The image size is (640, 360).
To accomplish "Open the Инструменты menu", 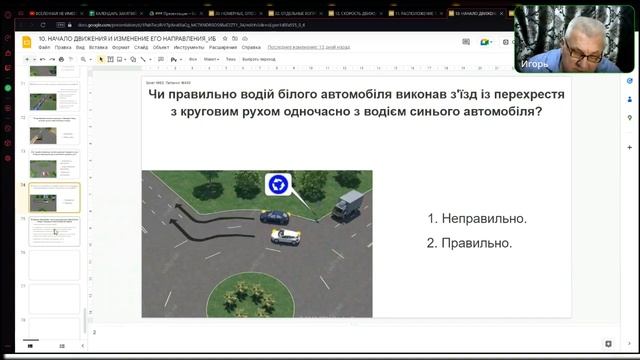I will click(x=189, y=47).
